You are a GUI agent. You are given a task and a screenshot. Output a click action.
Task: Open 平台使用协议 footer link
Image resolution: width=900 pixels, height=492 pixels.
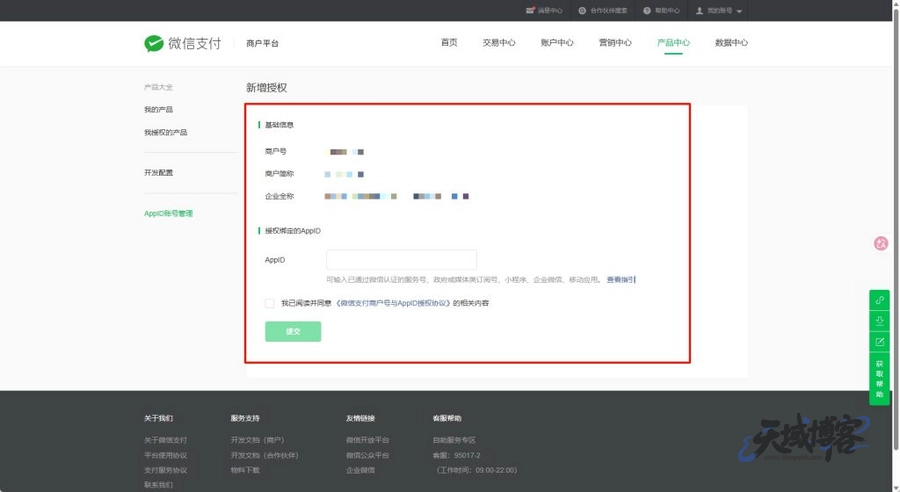(x=165, y=455)
